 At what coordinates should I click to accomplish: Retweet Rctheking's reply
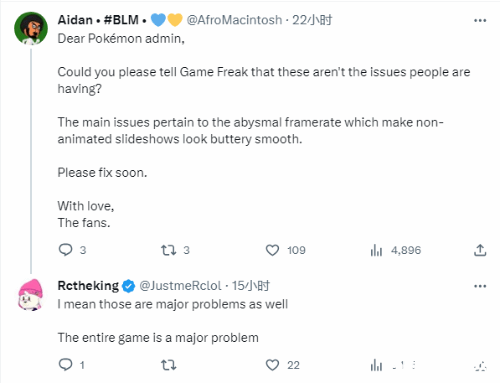click(x=169, y=365)
